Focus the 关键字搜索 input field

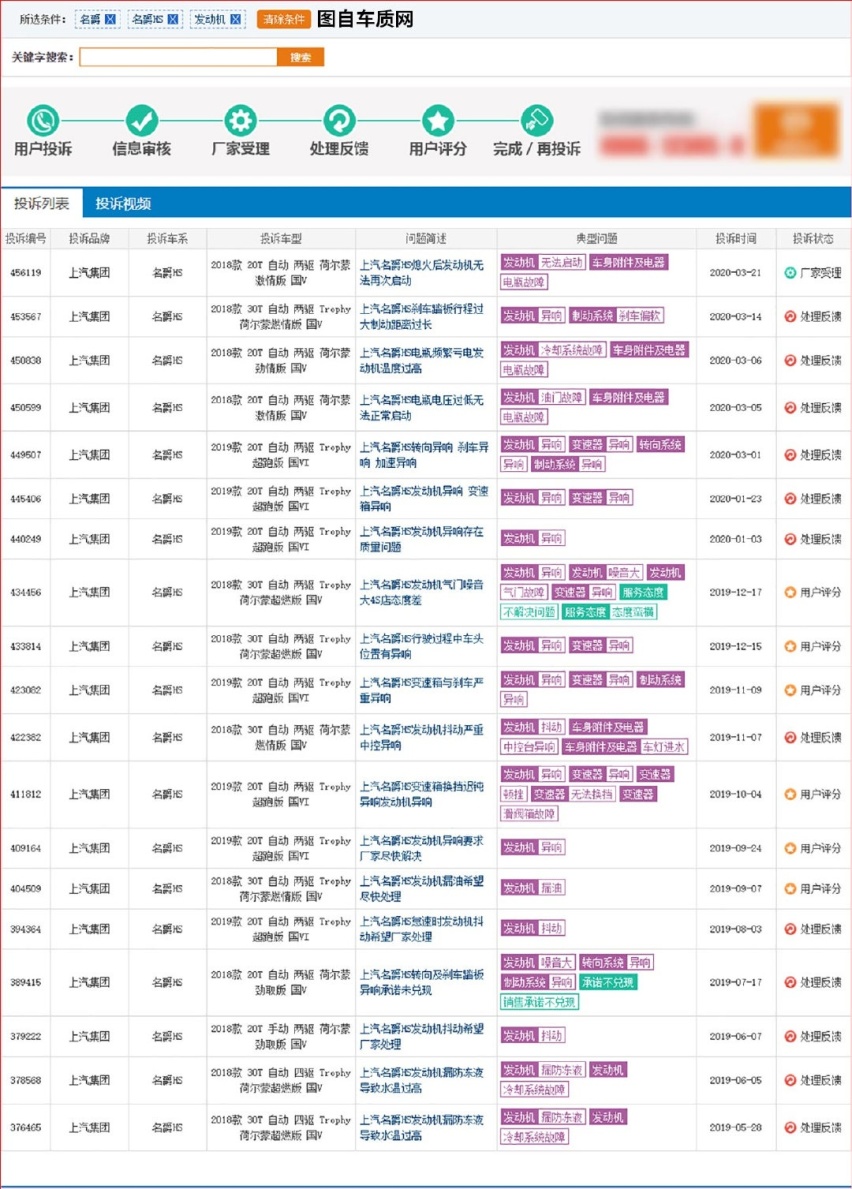pyautogui.click(x=178, y=57)
